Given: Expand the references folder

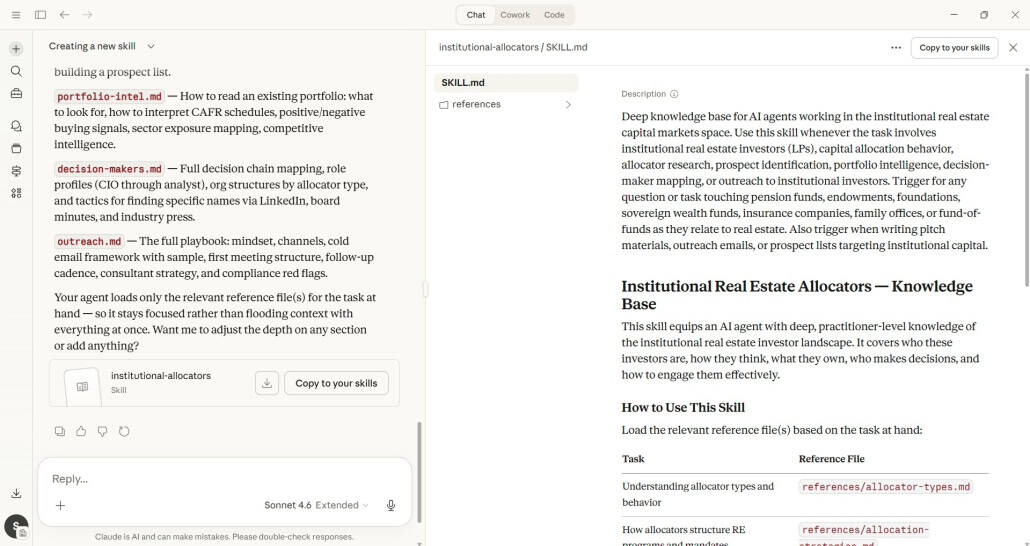Looking at the screenshot, I should [568, 104].
